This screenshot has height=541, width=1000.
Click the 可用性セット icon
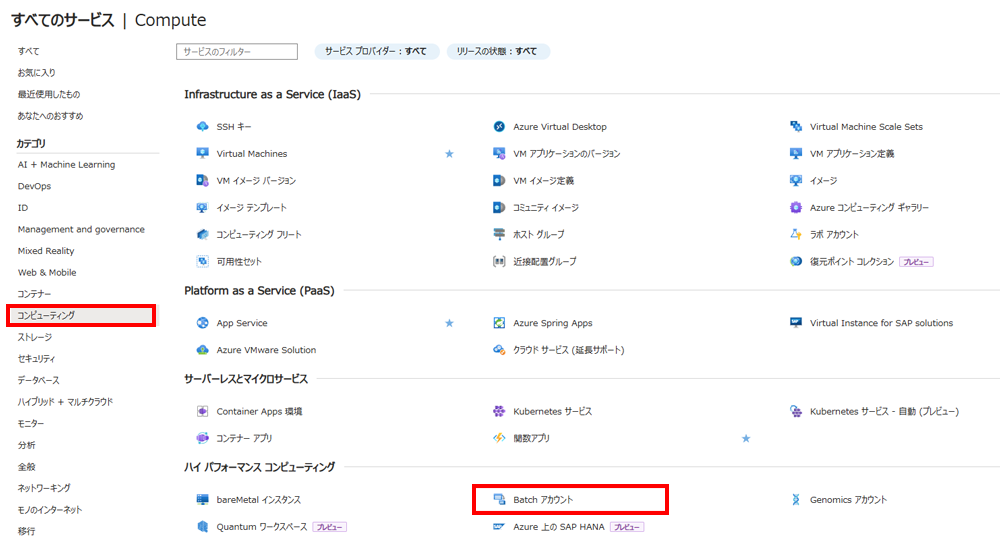click(202, 261)
